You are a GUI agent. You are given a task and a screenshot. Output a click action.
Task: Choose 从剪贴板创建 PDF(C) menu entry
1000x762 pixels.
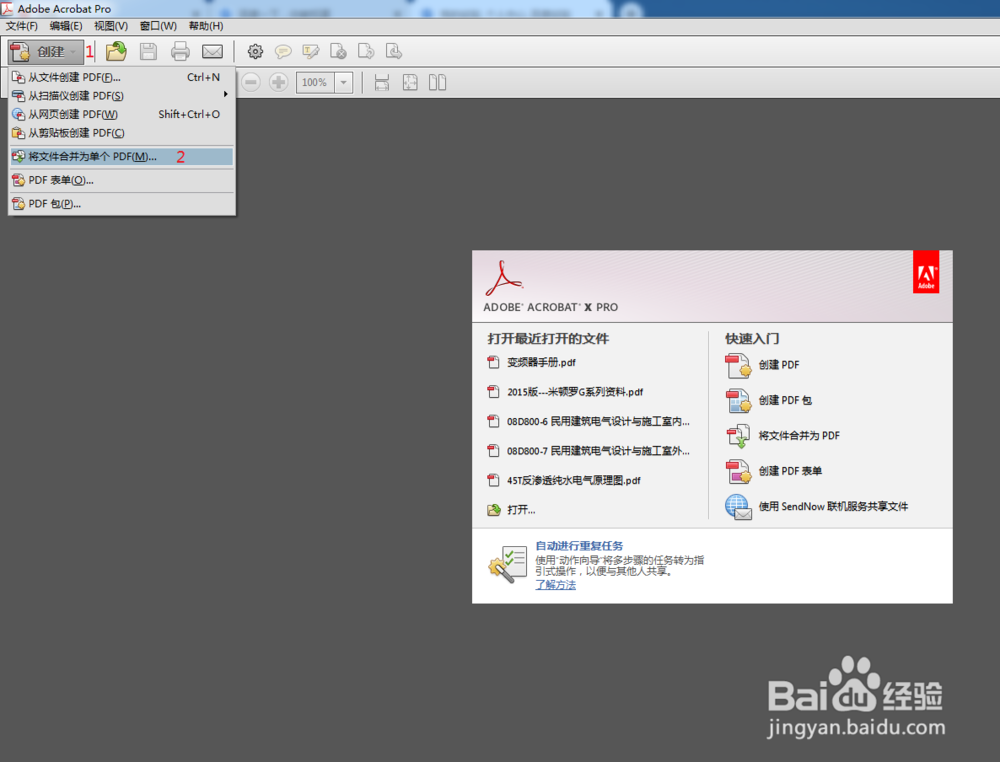(x=121, y=133)
